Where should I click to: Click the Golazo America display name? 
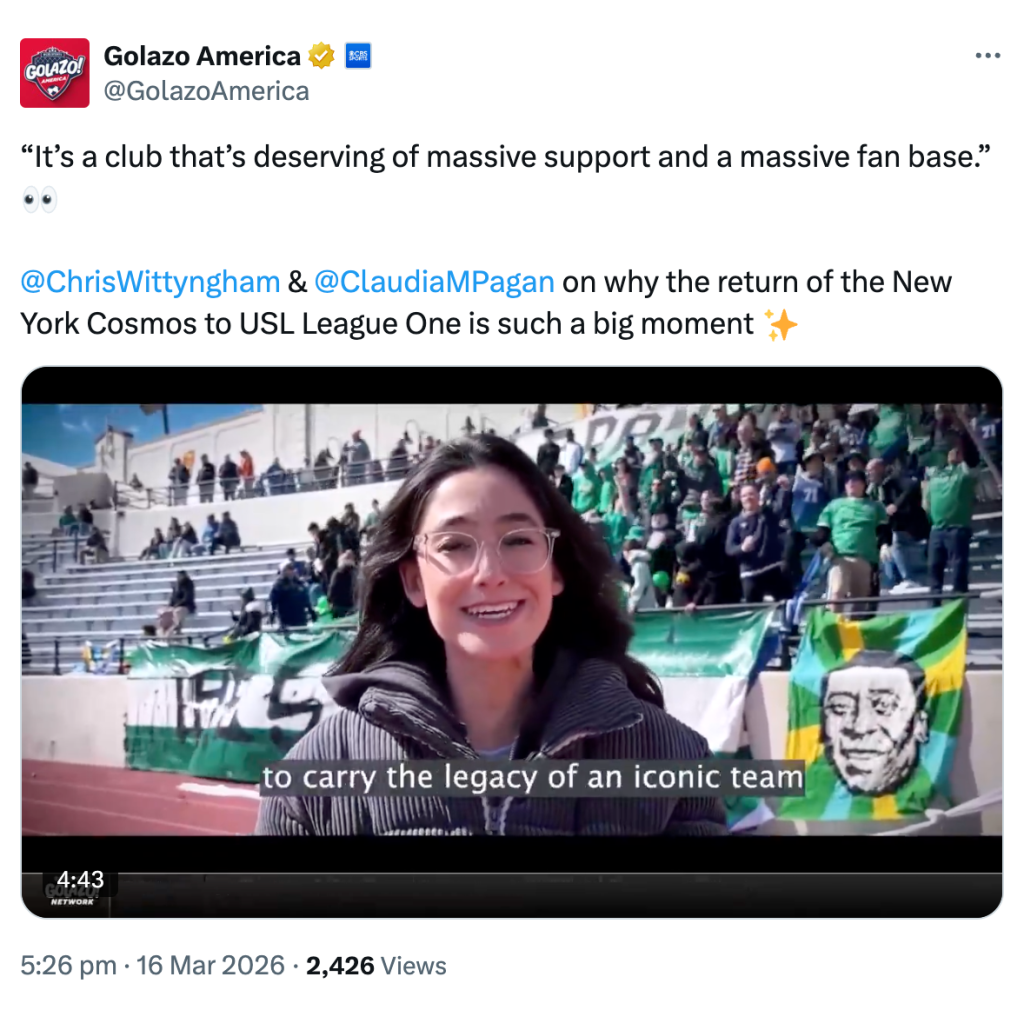pyautogui.click(x=202, y=56)
